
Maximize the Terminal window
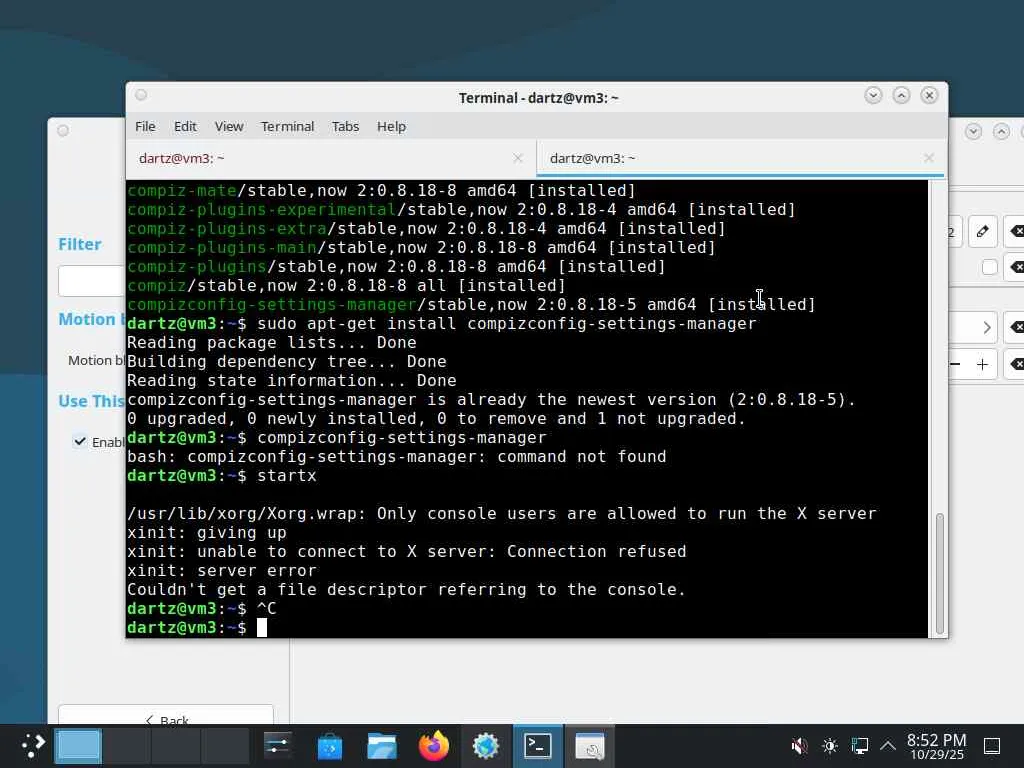[x=901, y=95]
